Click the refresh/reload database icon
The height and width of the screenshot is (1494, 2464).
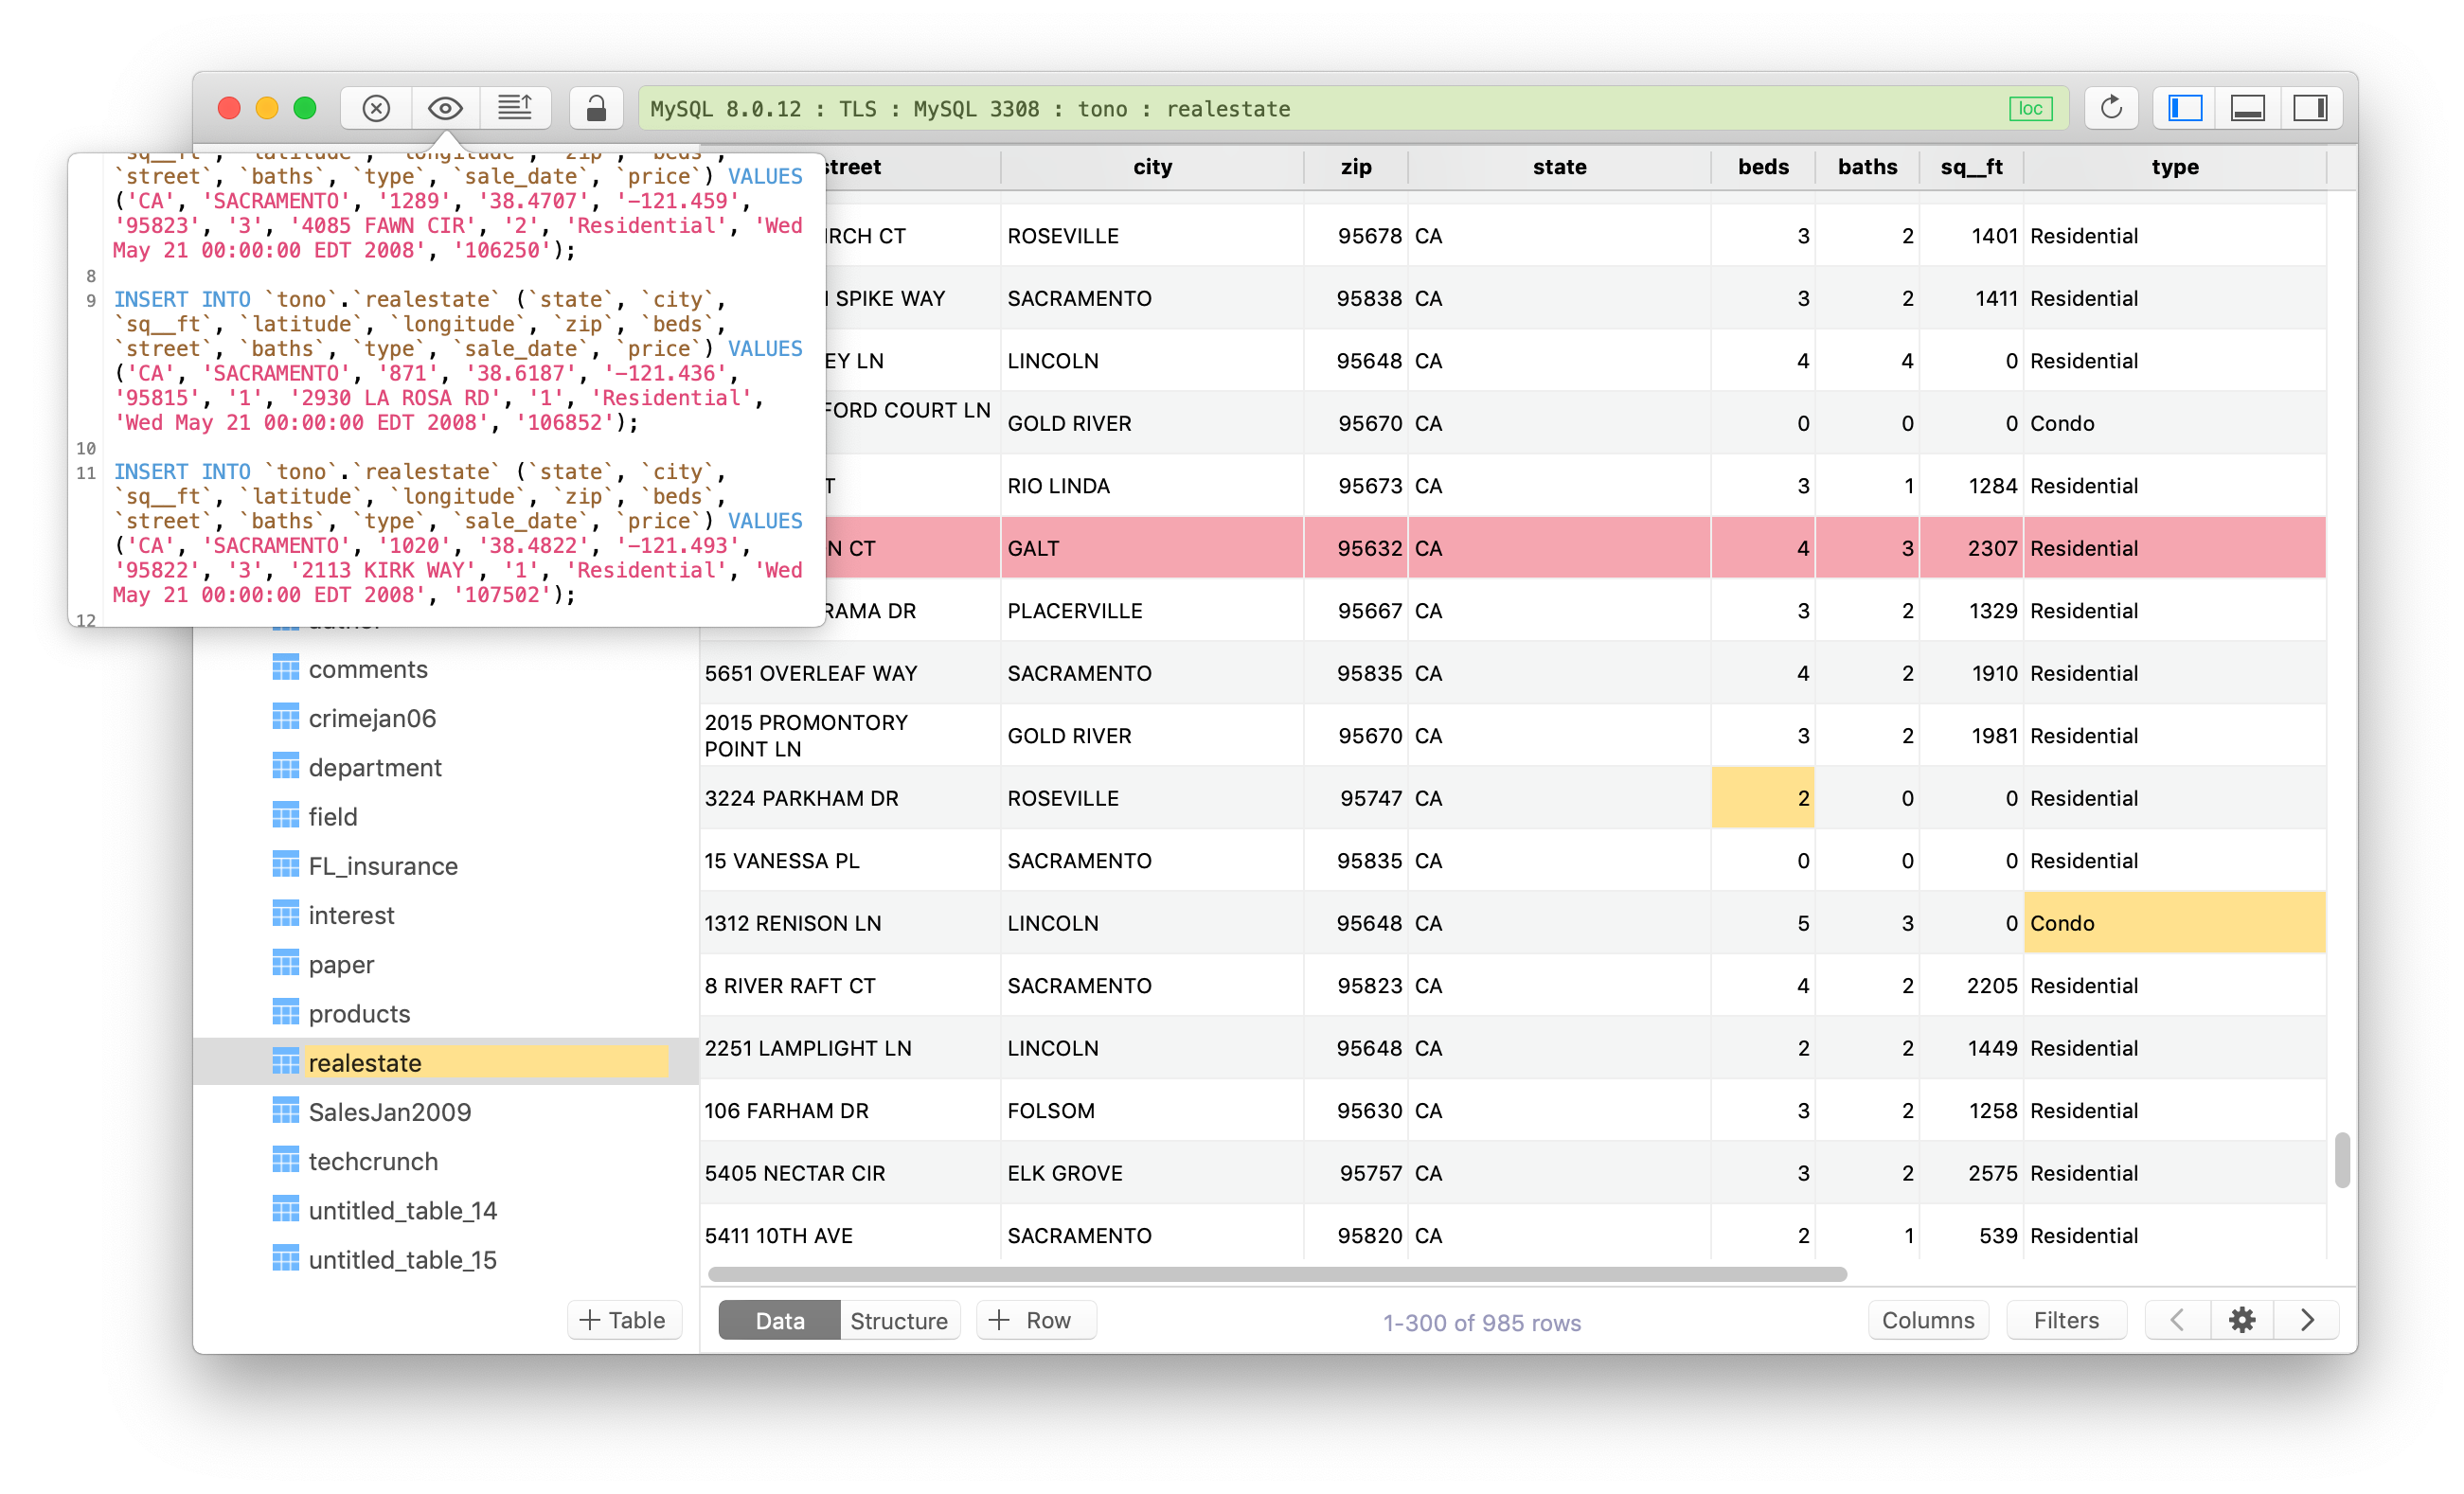(2112, 109)
